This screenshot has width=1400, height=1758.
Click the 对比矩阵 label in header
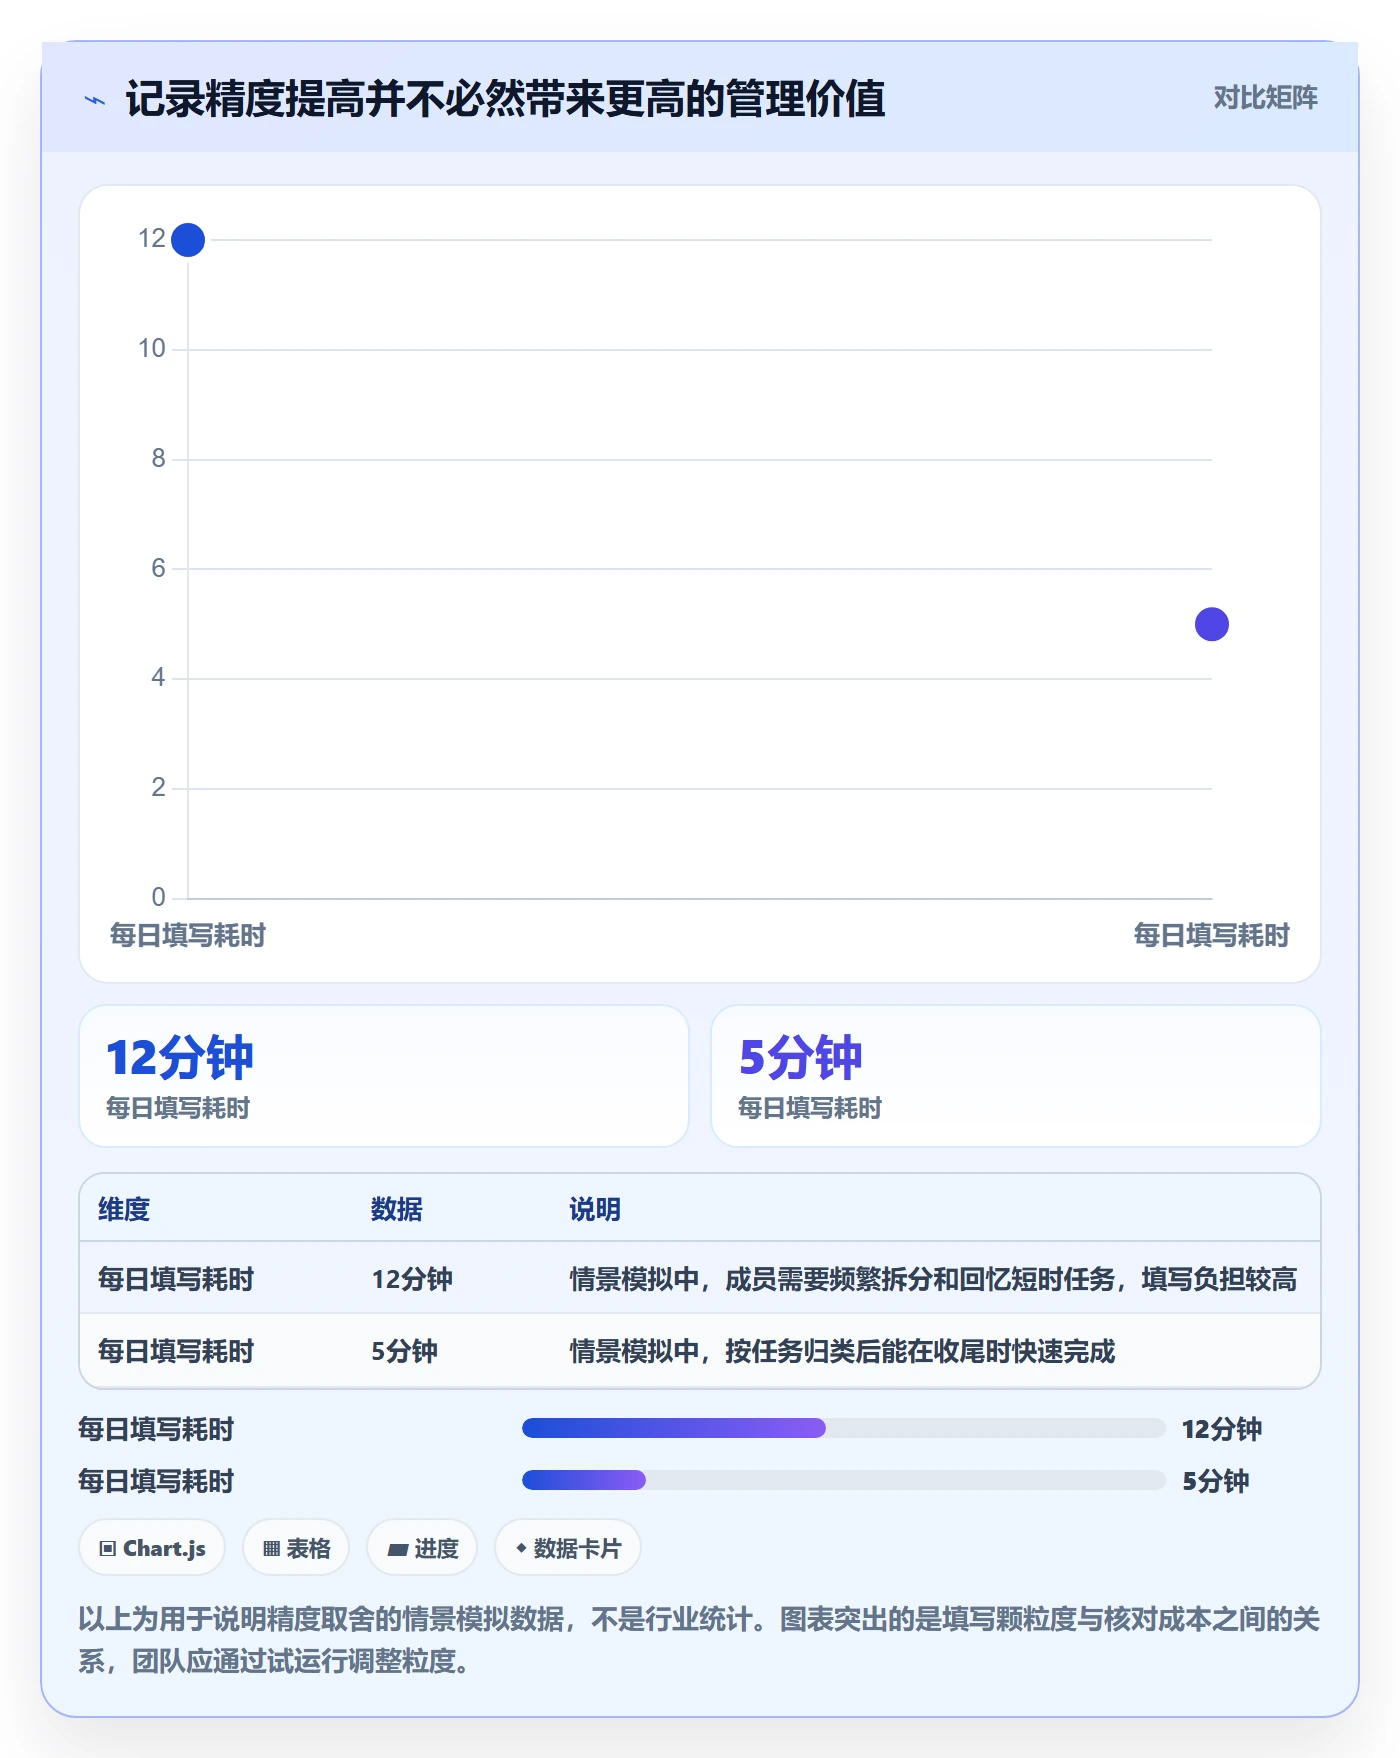tap(1265, 98)
